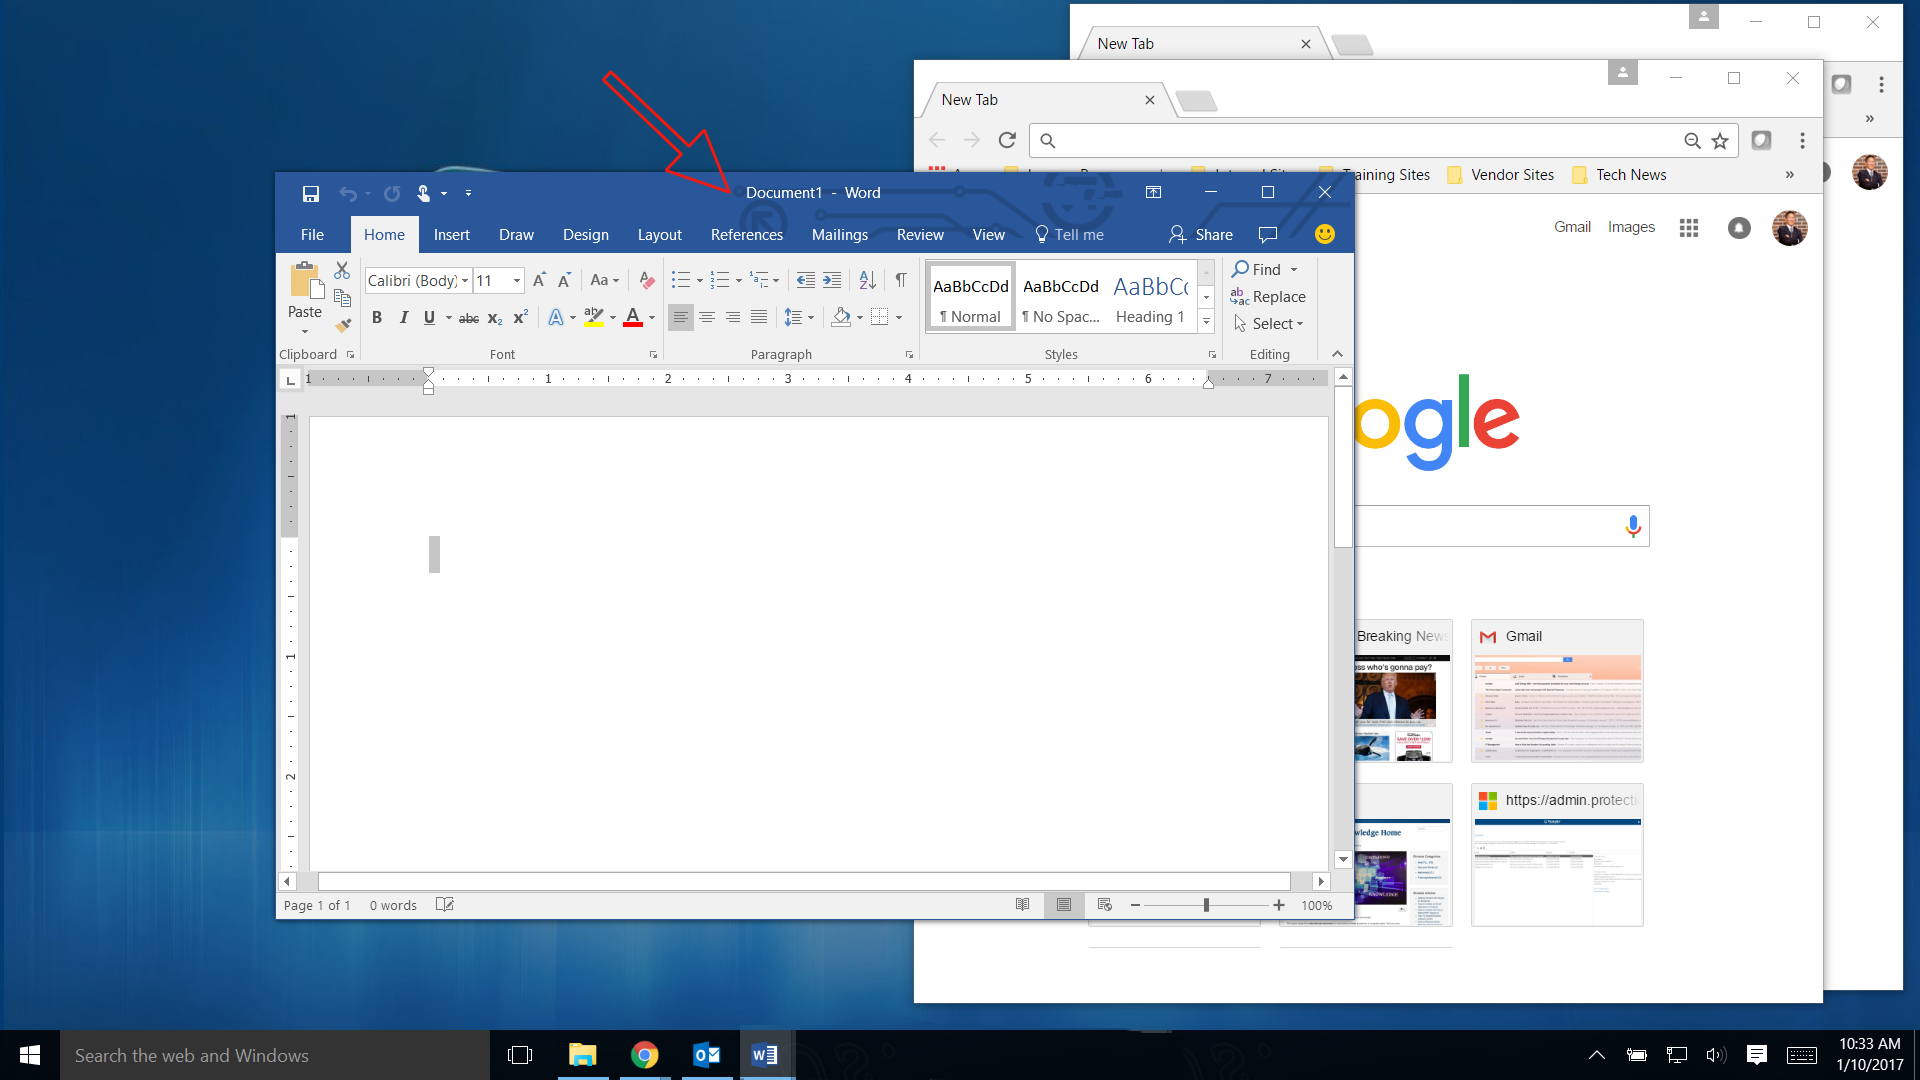Image resolution: width=1920 pixels, height=1080 pixels.
Task: Toggle Show/Hide paragraph marks
Action: coord(901,281)
